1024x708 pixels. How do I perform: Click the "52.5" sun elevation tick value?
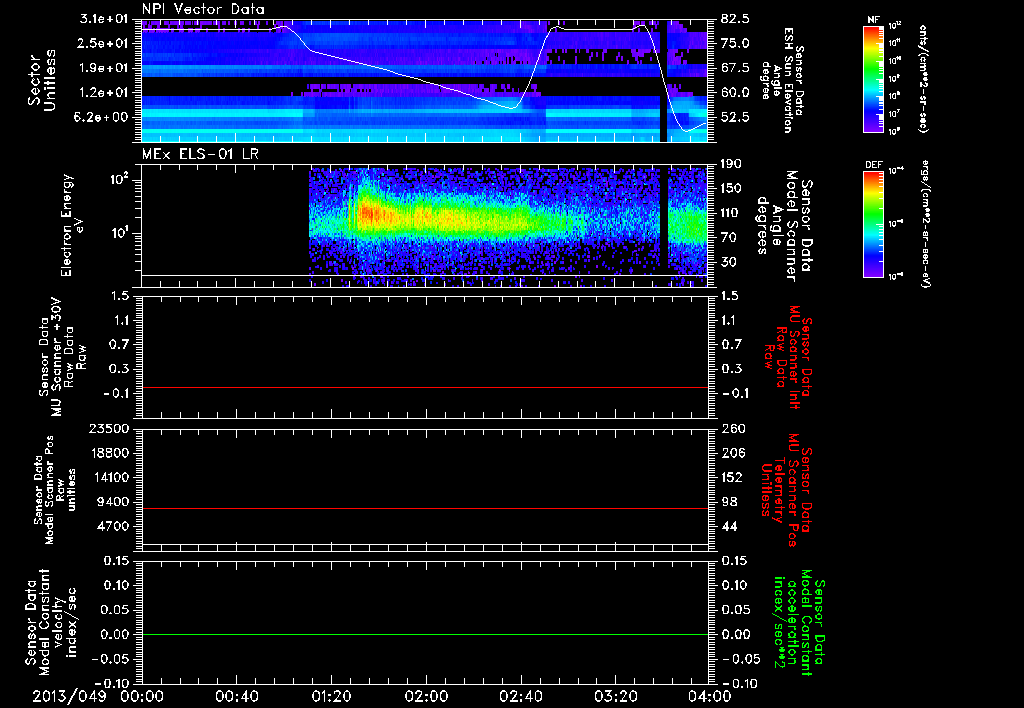(x=735, y=117)
